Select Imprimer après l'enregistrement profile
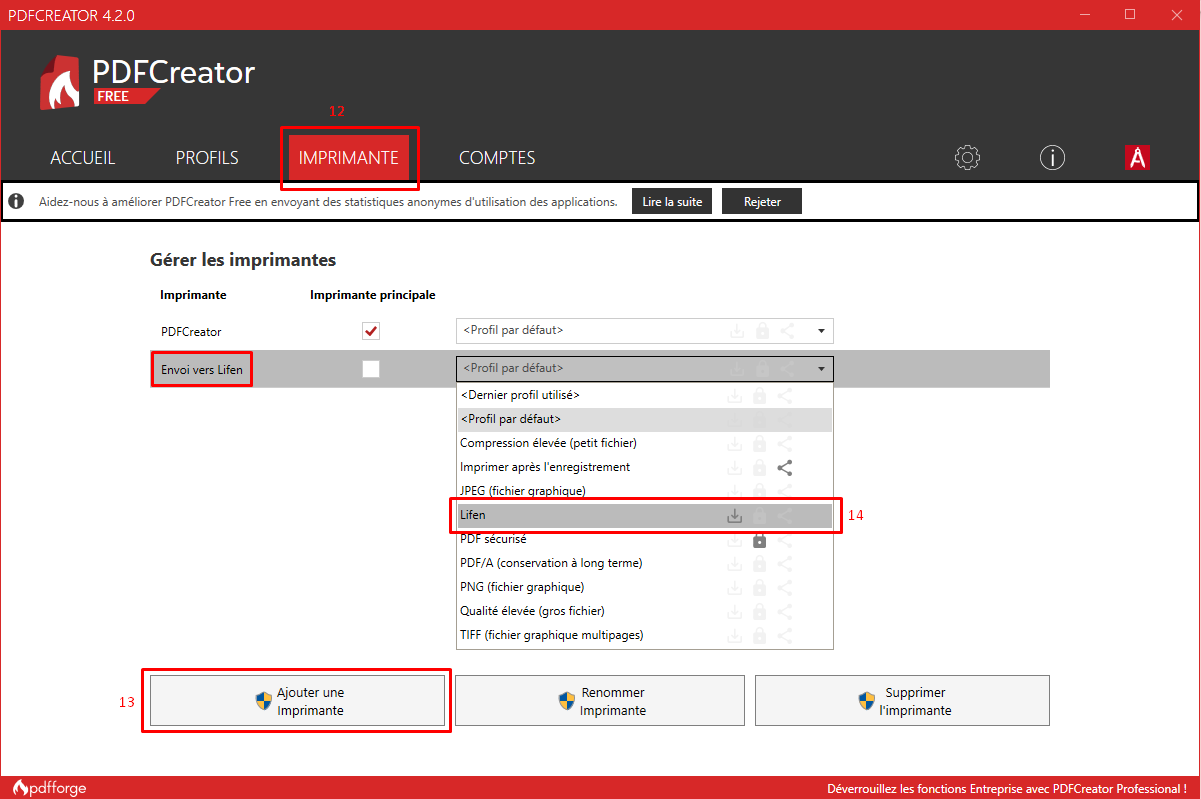The width and height of the screenshot is (1201, 799). click(645, 467)
